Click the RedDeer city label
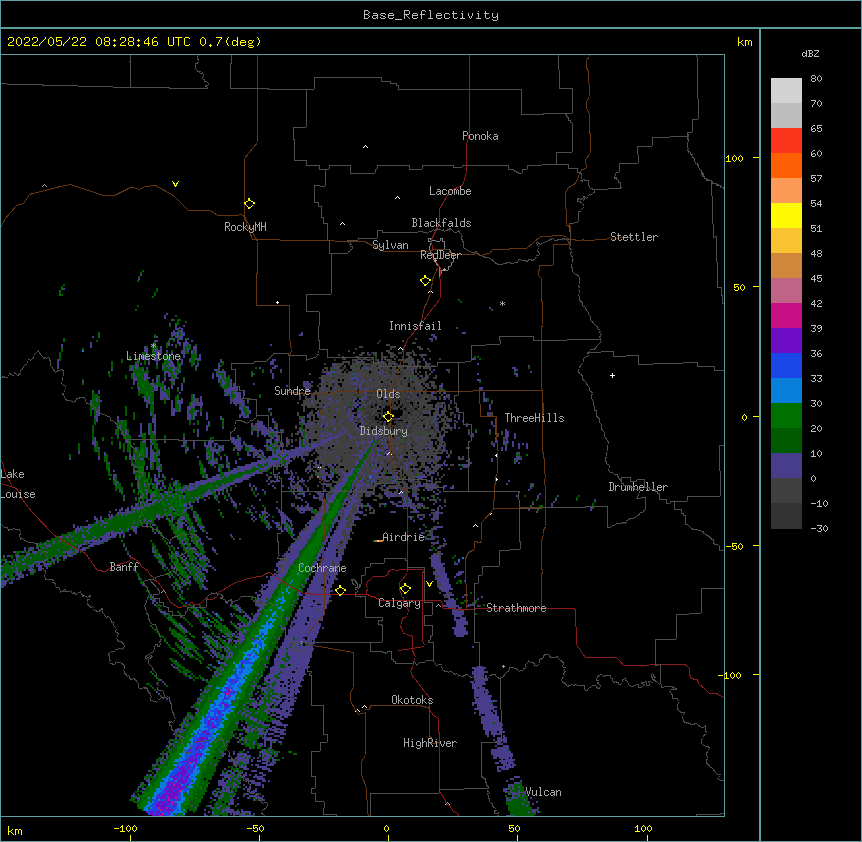The height and width of the screenshot is (842, 862). [440, 255]
